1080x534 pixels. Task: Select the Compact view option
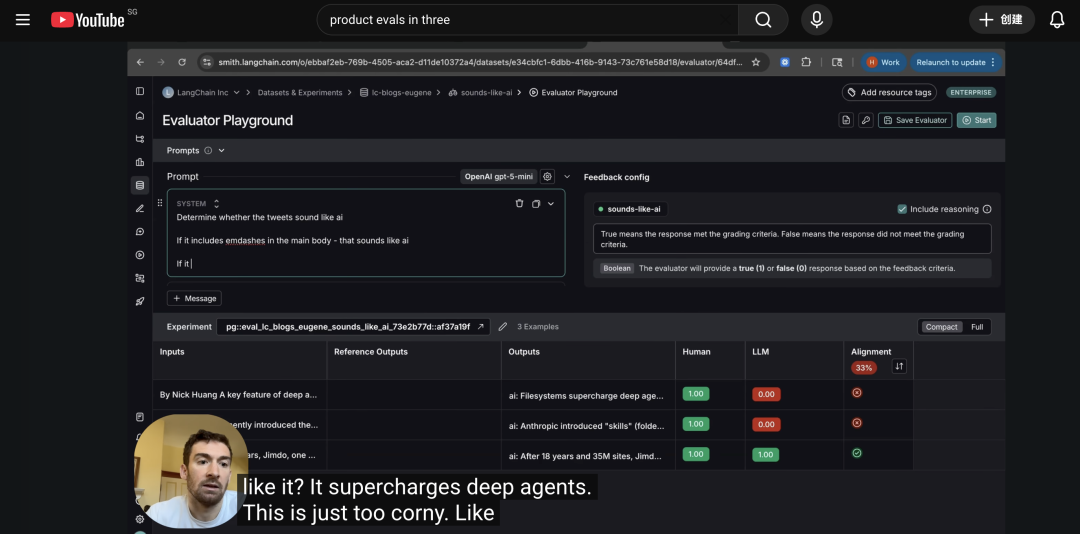[x=941, y=327]
